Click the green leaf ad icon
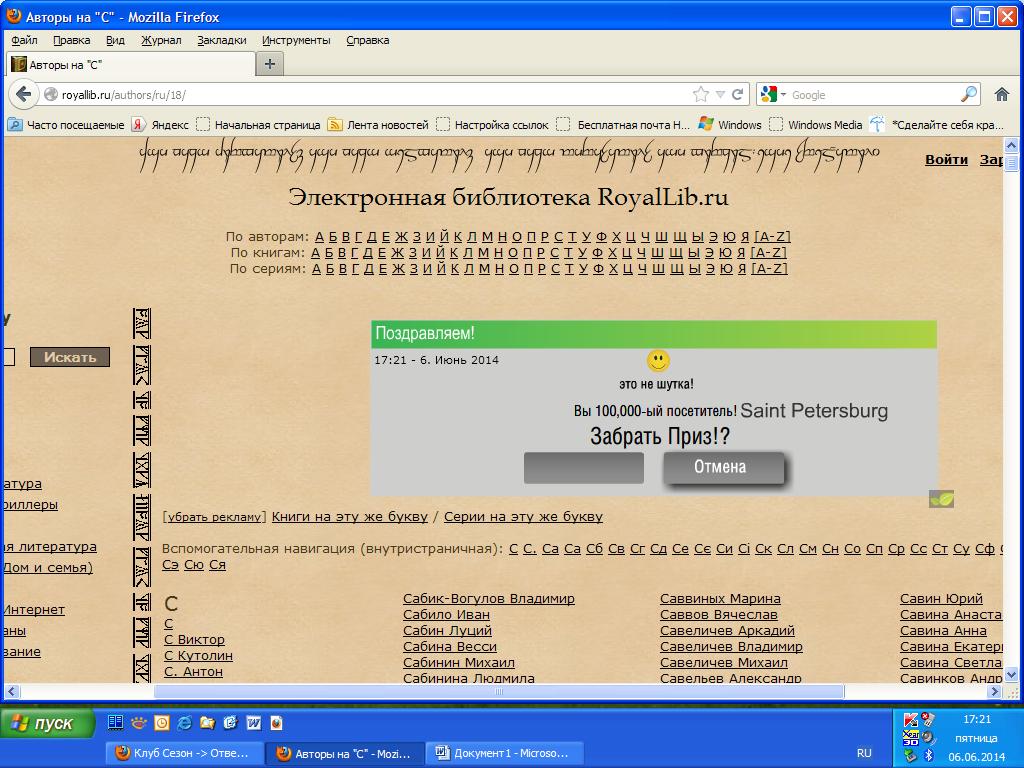Image resolution: width=1024 pixels, height=768 pixels. (x=941, y=500)
